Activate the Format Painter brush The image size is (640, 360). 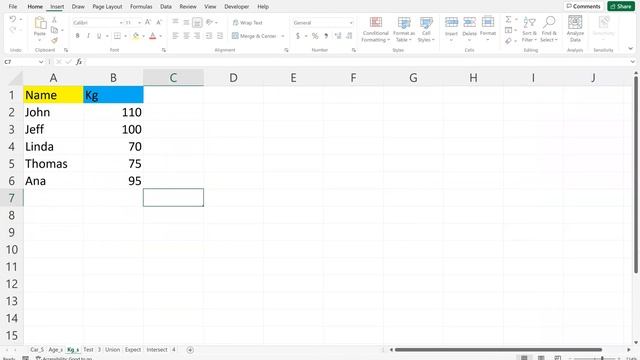[54, 40]
